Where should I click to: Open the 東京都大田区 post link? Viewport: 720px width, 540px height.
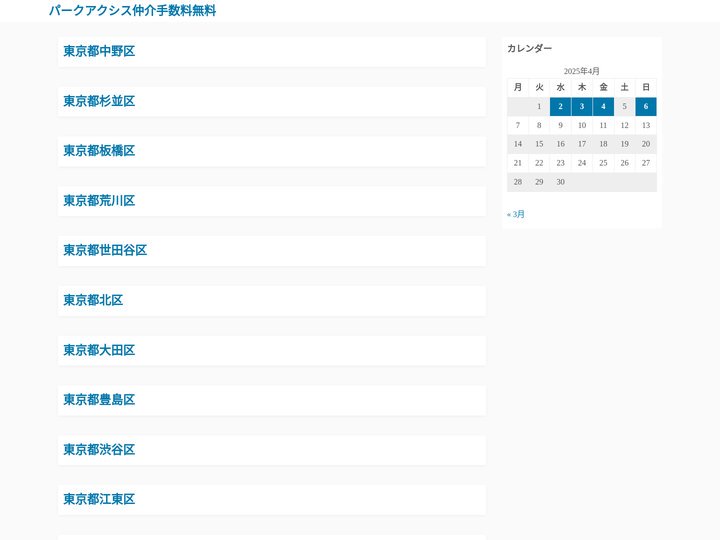point(99,350)
